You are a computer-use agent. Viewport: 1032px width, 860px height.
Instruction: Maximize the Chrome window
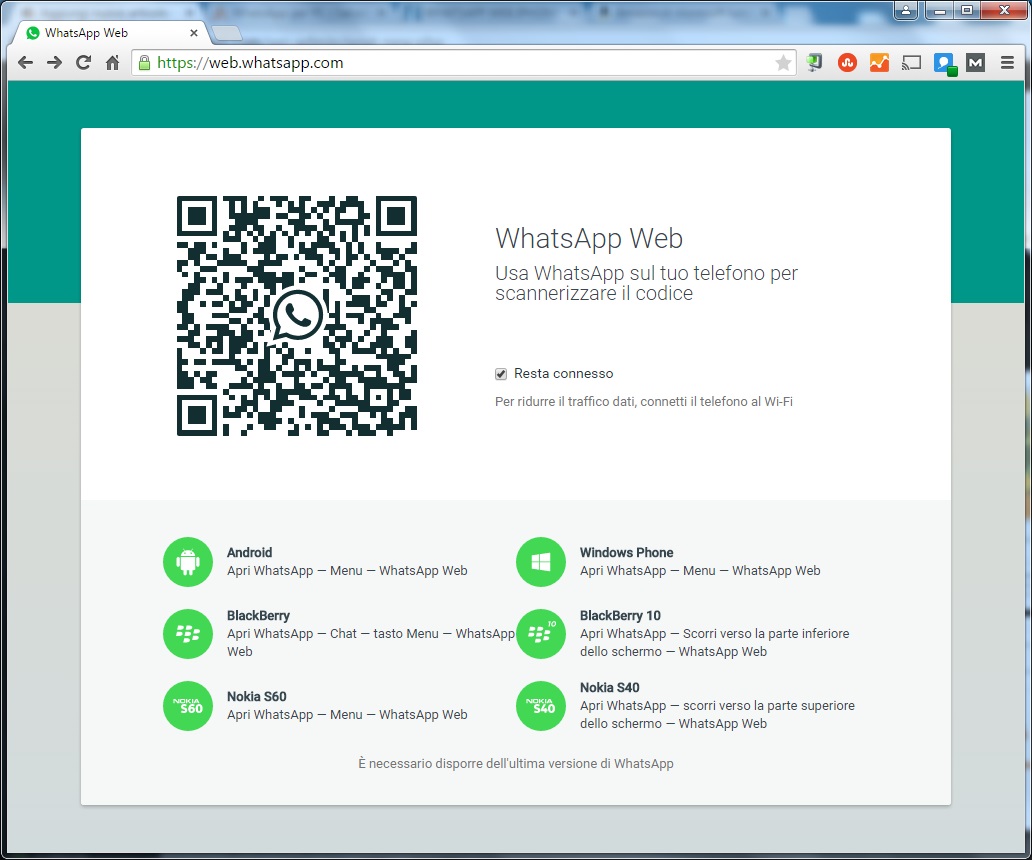coord(967,11)
